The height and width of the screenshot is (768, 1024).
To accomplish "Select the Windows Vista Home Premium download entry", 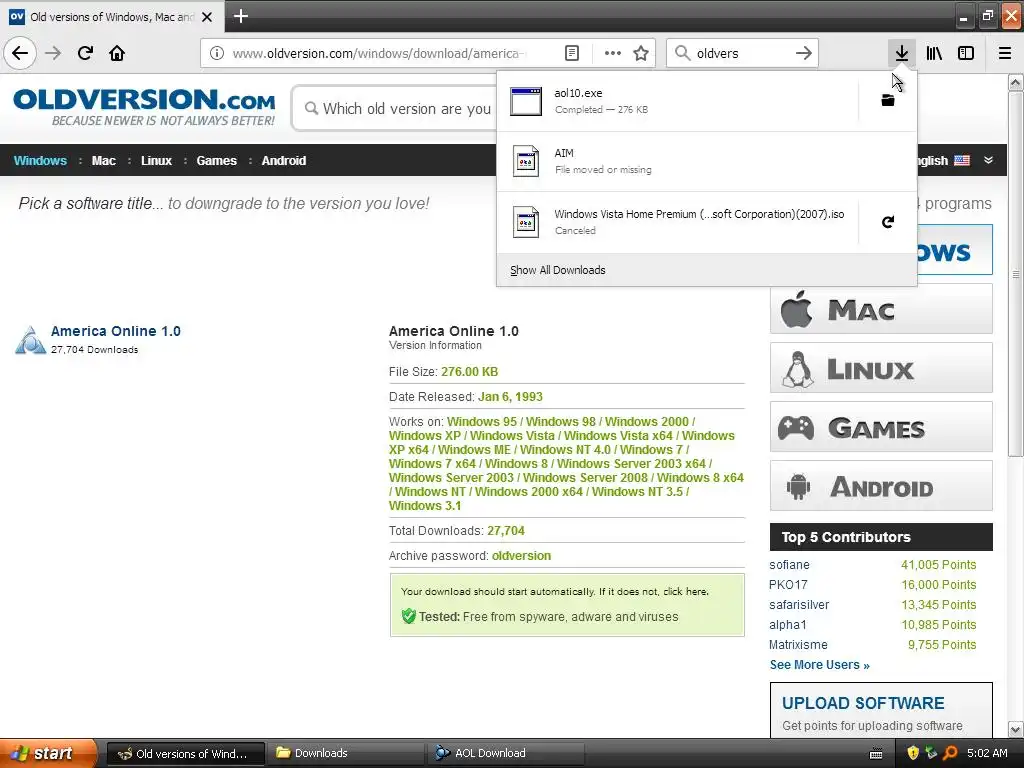I will (x=677, y=222).
